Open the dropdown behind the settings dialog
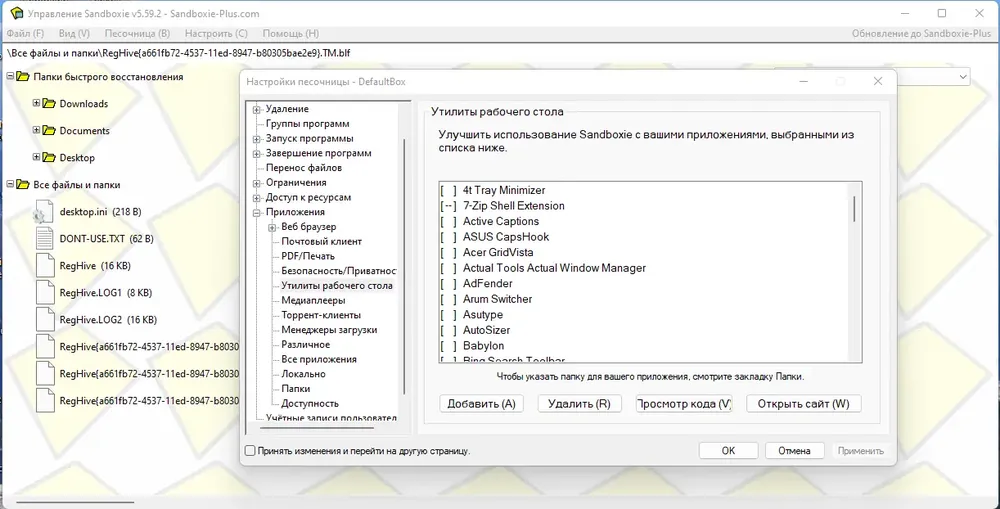This screenshot has height=509, width=1000. (x=962, y=77)
